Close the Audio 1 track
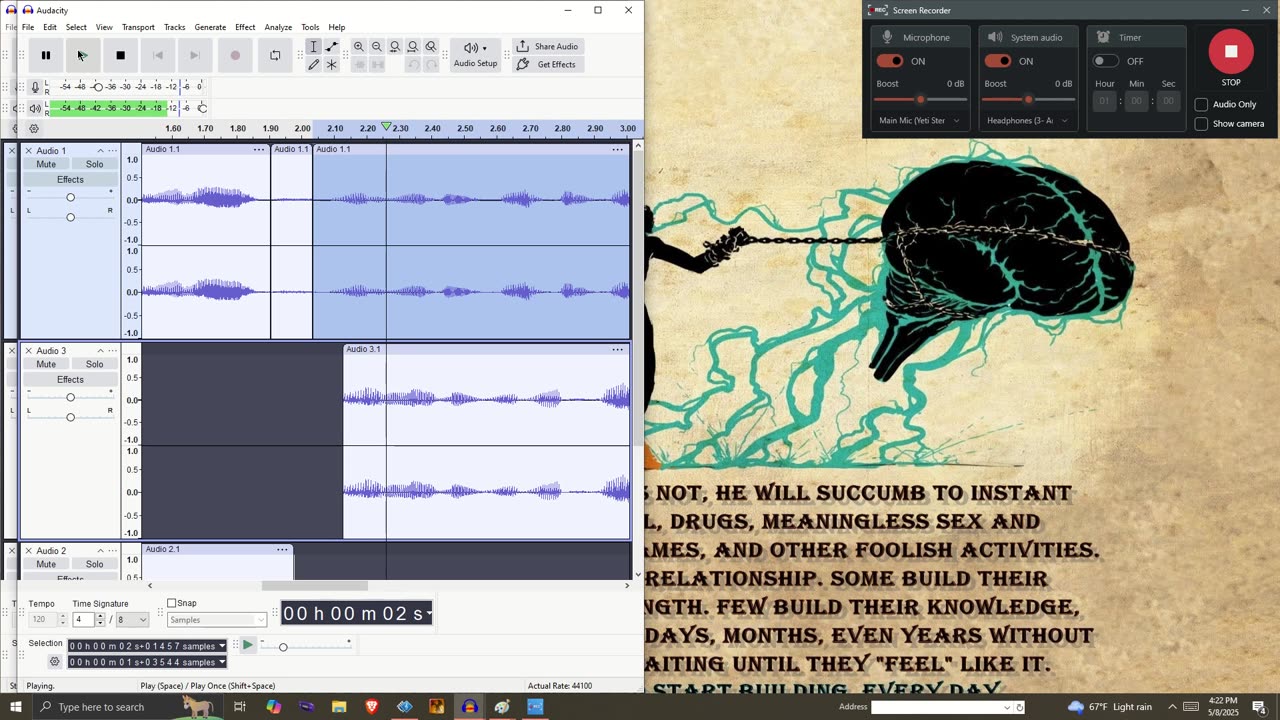This screenshot has height=720, width=1280. (28, 151)
